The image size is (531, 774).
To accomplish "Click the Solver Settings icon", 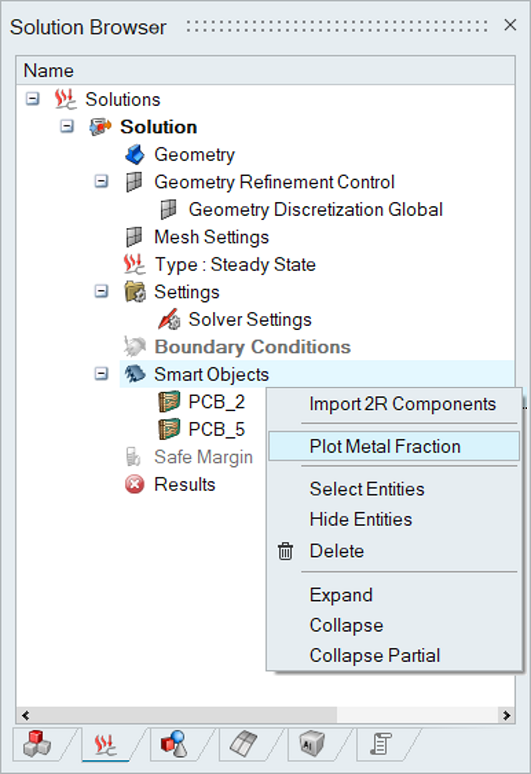I will click(x=169, y=319).
